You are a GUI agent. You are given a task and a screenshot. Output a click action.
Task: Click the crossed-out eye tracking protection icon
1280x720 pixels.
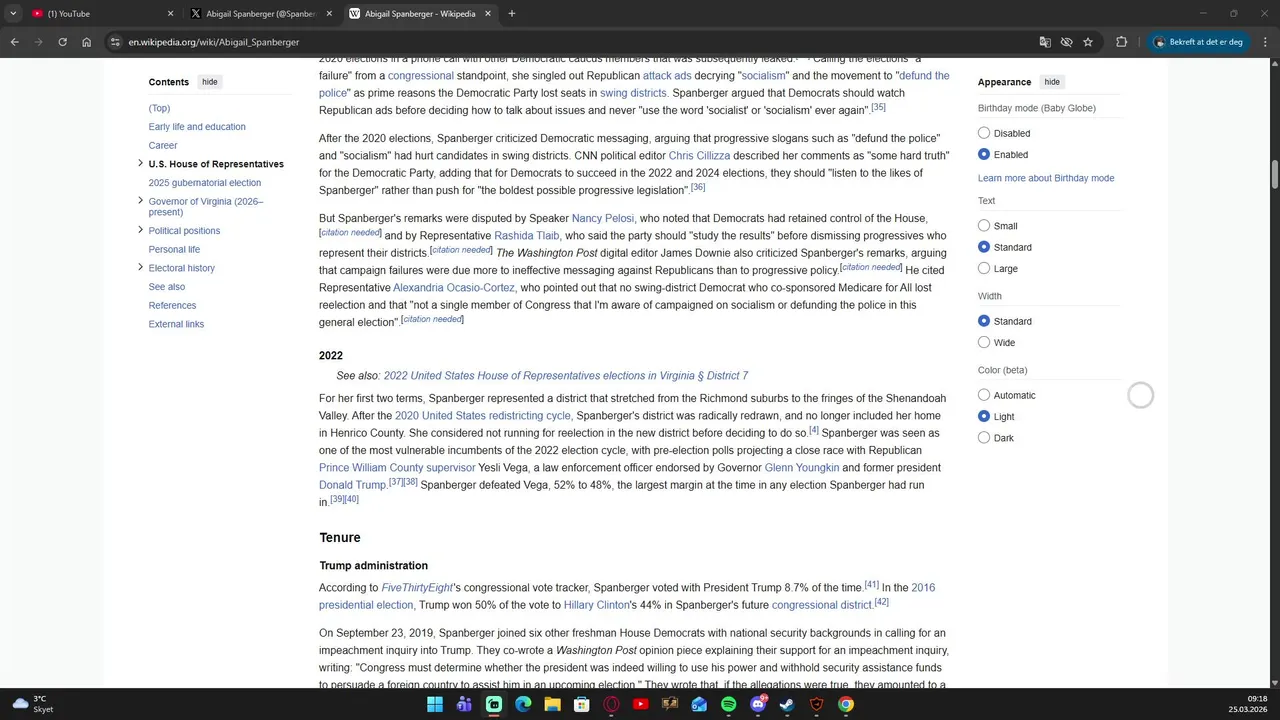click(x=1067, y=42)
